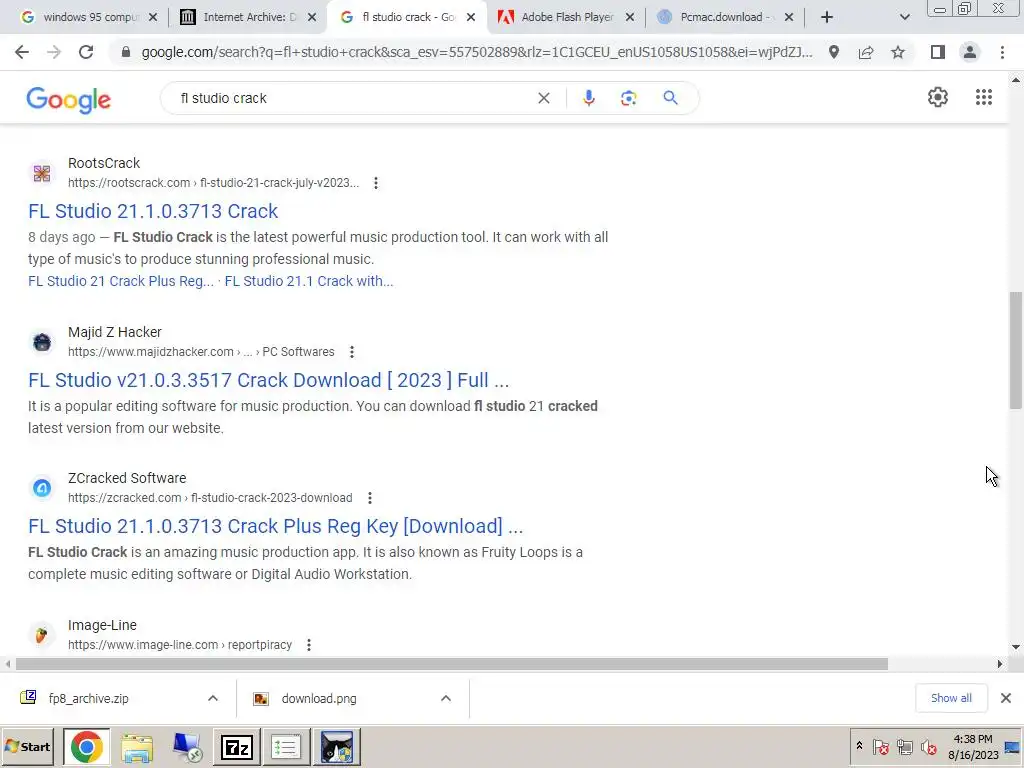Click the Majid Z Hacker site favicon
Viewport: 1024px width, 768px height.
pos(42,342)
